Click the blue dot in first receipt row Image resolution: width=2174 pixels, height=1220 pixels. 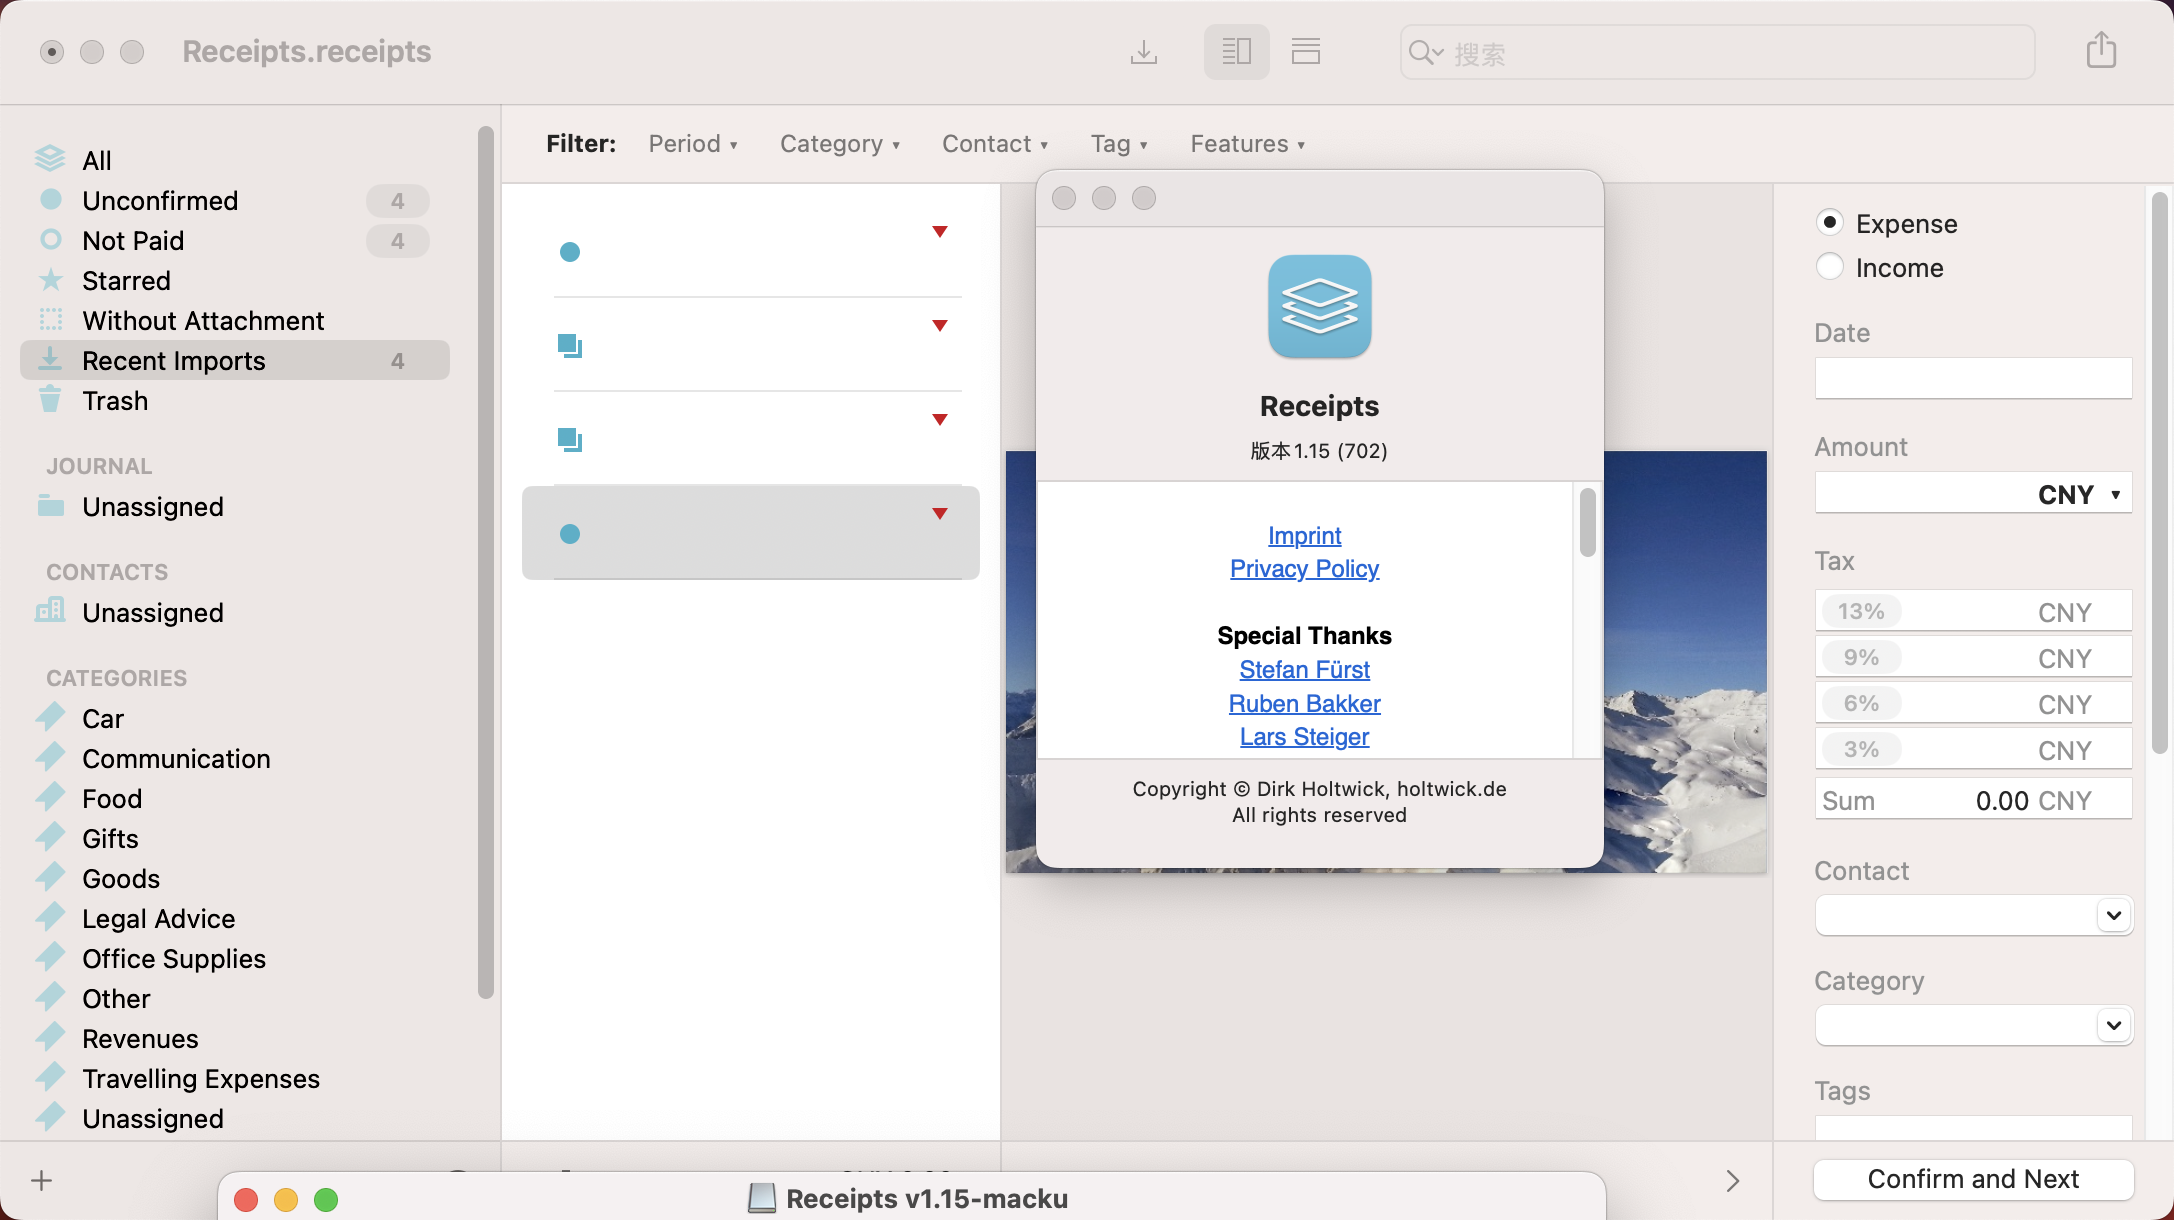click(570, 252)
